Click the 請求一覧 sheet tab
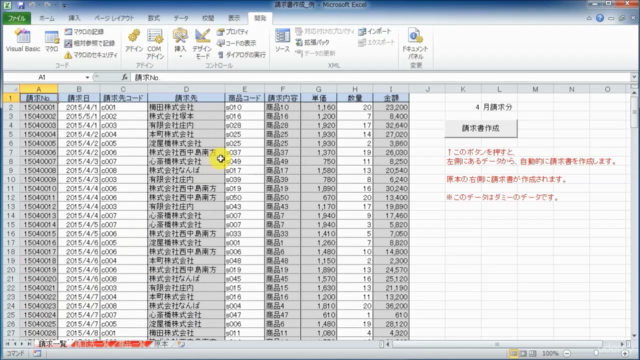Image resolution: width=640 pixels, height=360 pixels. tap(52, 344)
